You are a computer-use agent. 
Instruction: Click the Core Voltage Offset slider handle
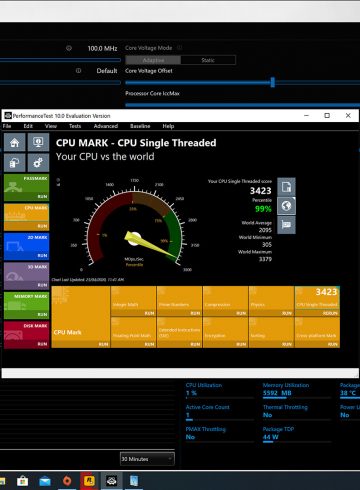(273, 82)
